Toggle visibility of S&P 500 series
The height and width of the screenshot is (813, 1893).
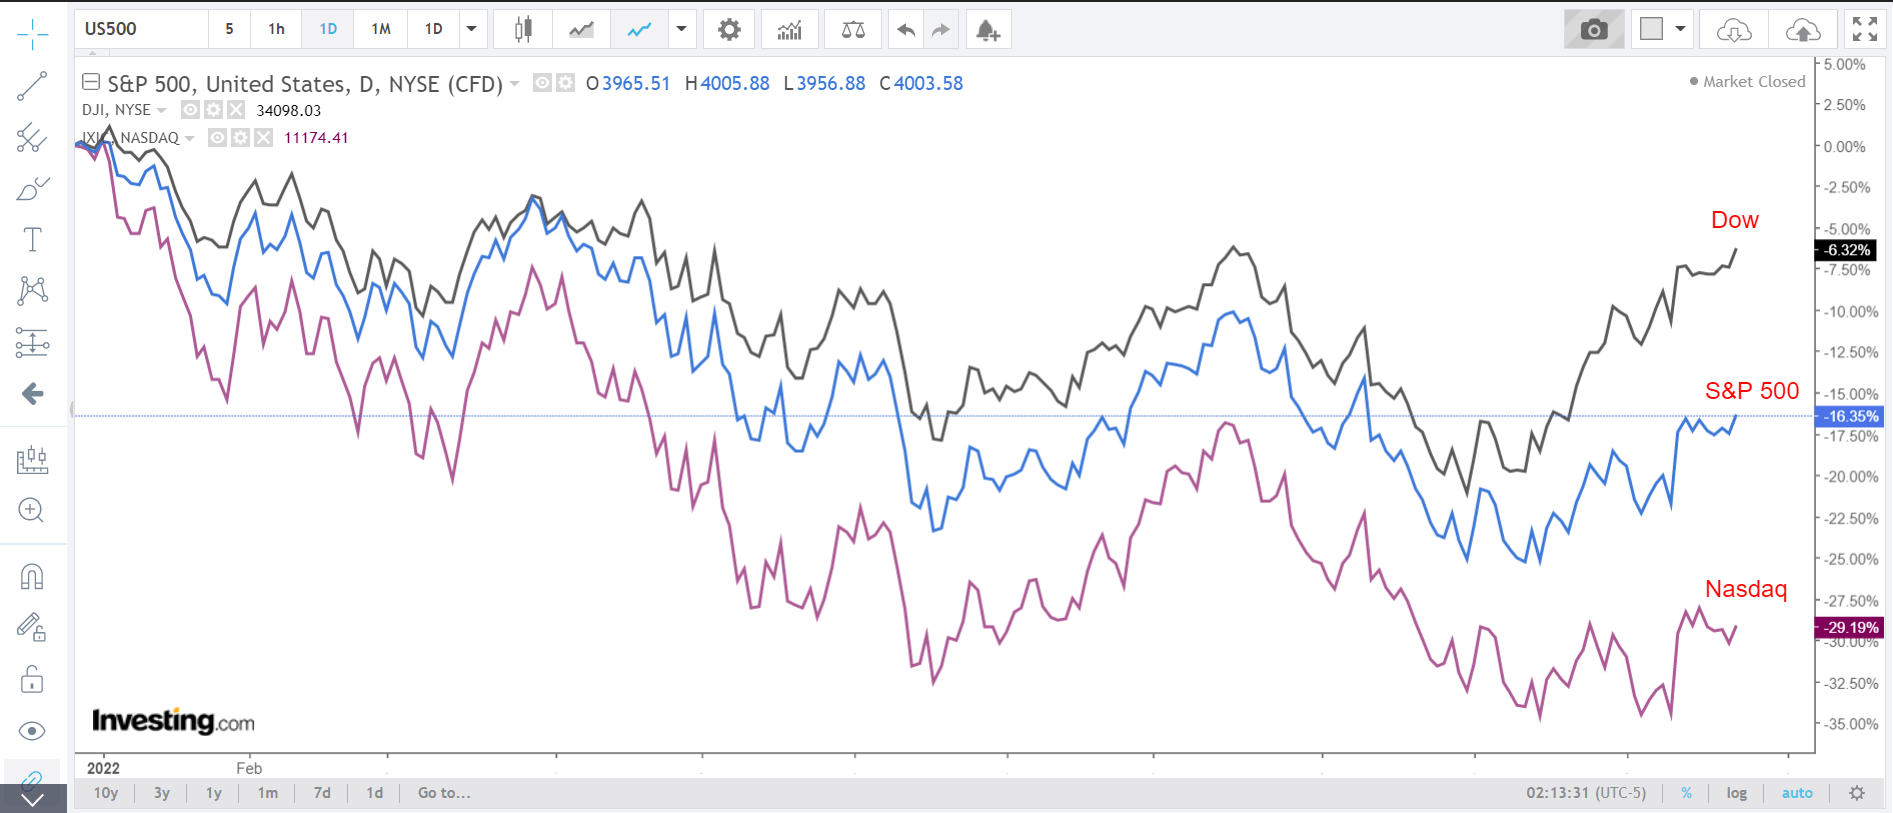pyautogui.click(x=542, y=83)
